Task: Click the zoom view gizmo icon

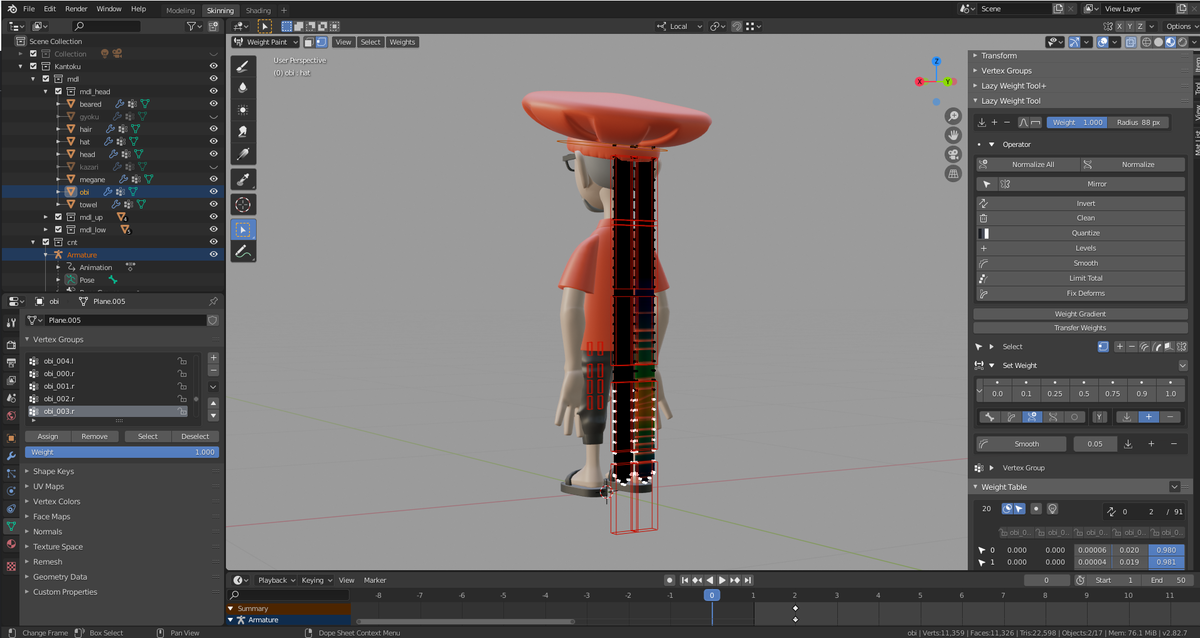Action: 953,116
